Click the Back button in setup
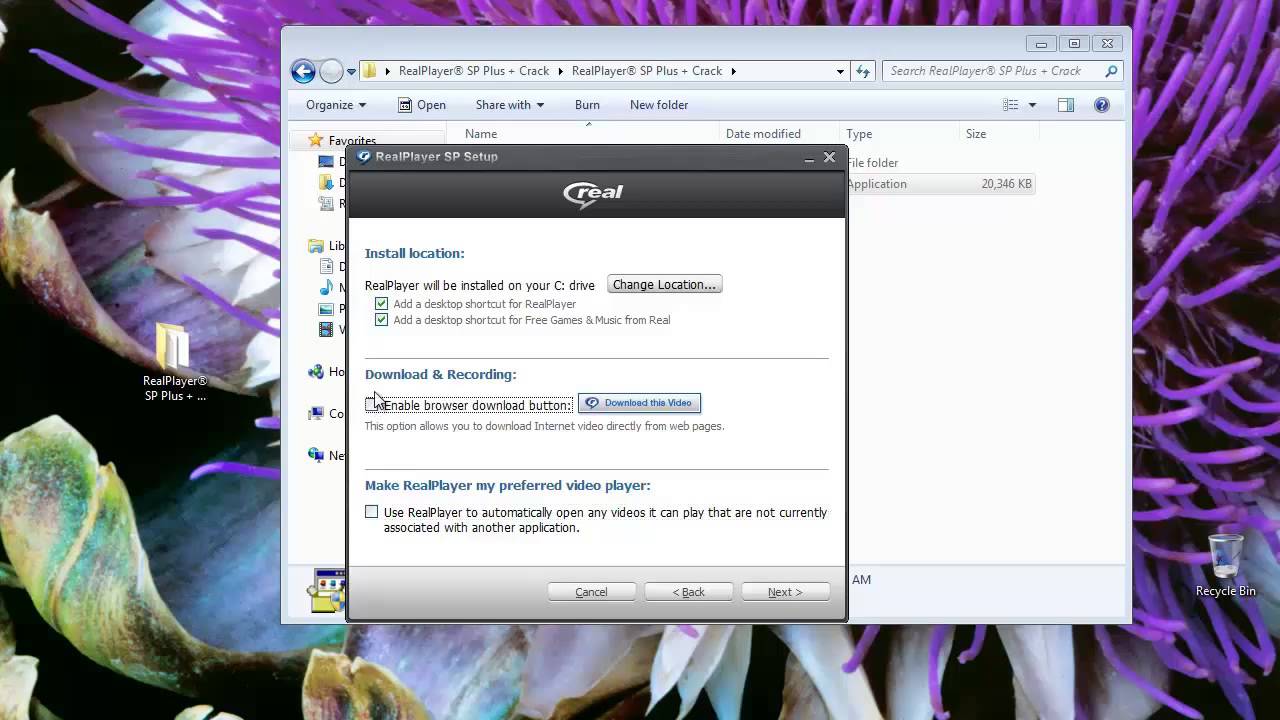 [x=688, y=592]
